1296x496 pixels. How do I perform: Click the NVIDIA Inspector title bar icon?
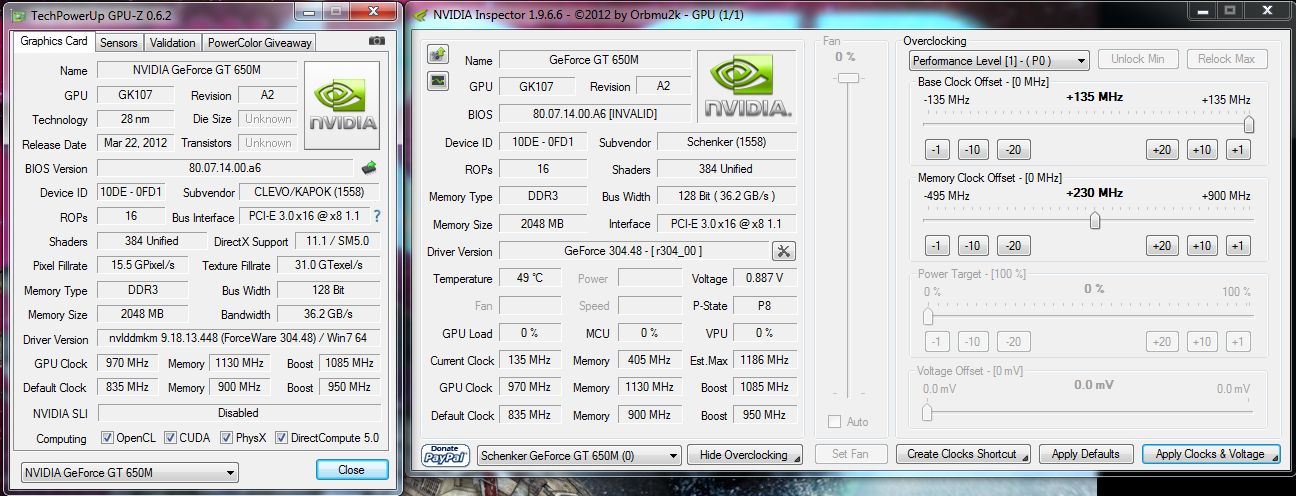[422, 14]
